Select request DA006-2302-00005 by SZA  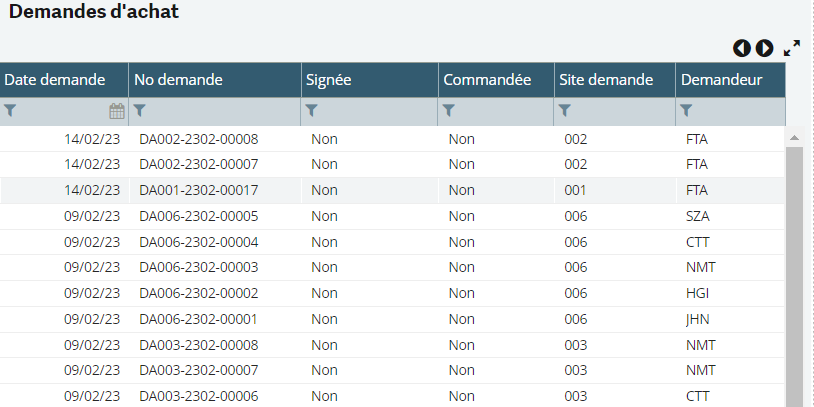click(198, 216)
